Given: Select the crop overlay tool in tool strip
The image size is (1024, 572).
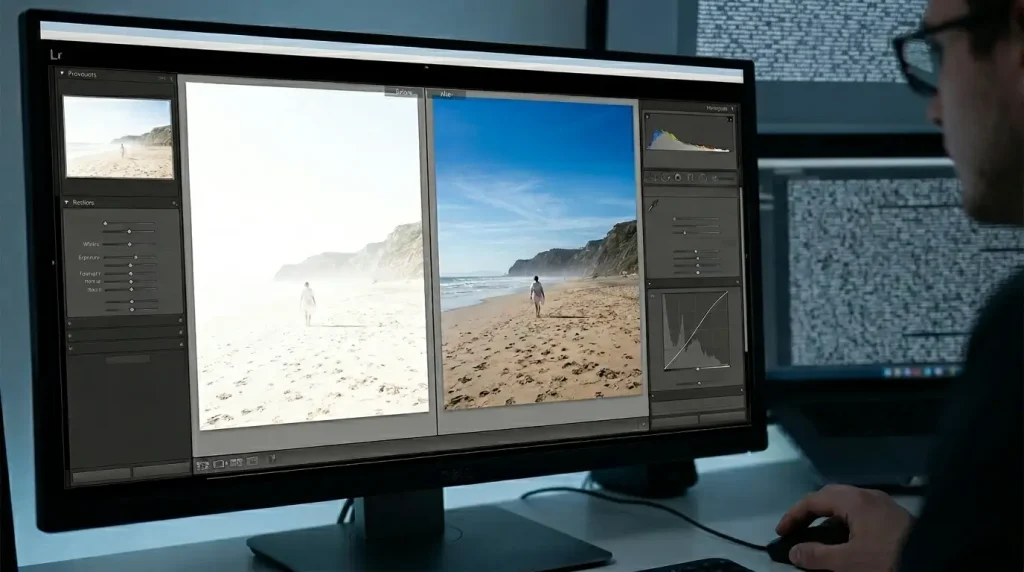Looking at the screenshot, I should tap(650, 178).
